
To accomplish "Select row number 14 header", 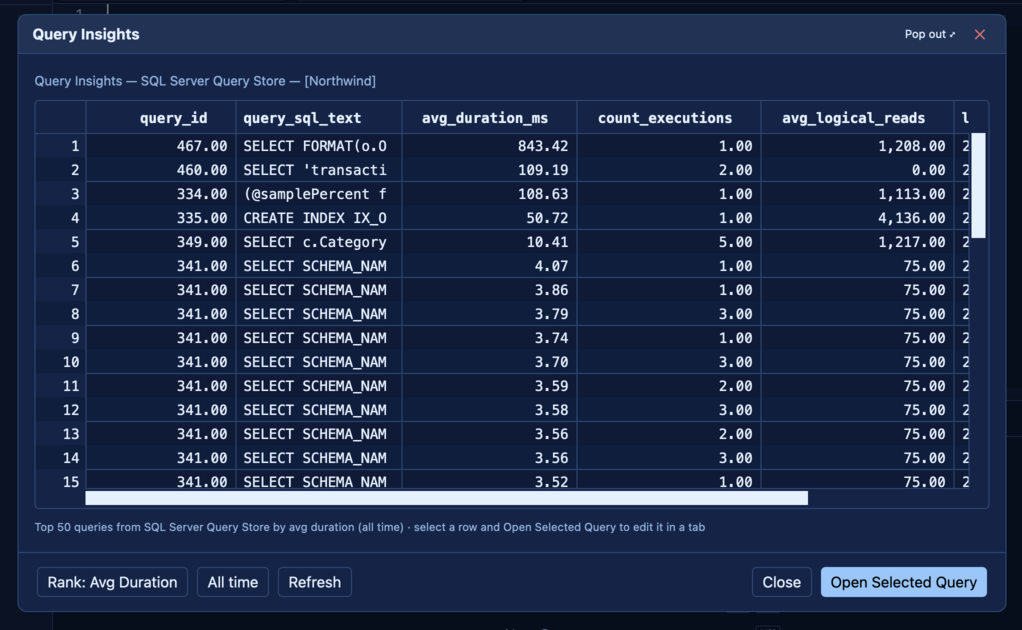I will pos(61,457).
